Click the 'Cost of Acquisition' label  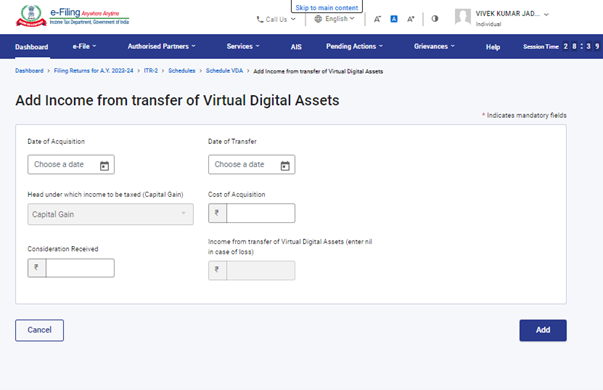click(237, 195)
